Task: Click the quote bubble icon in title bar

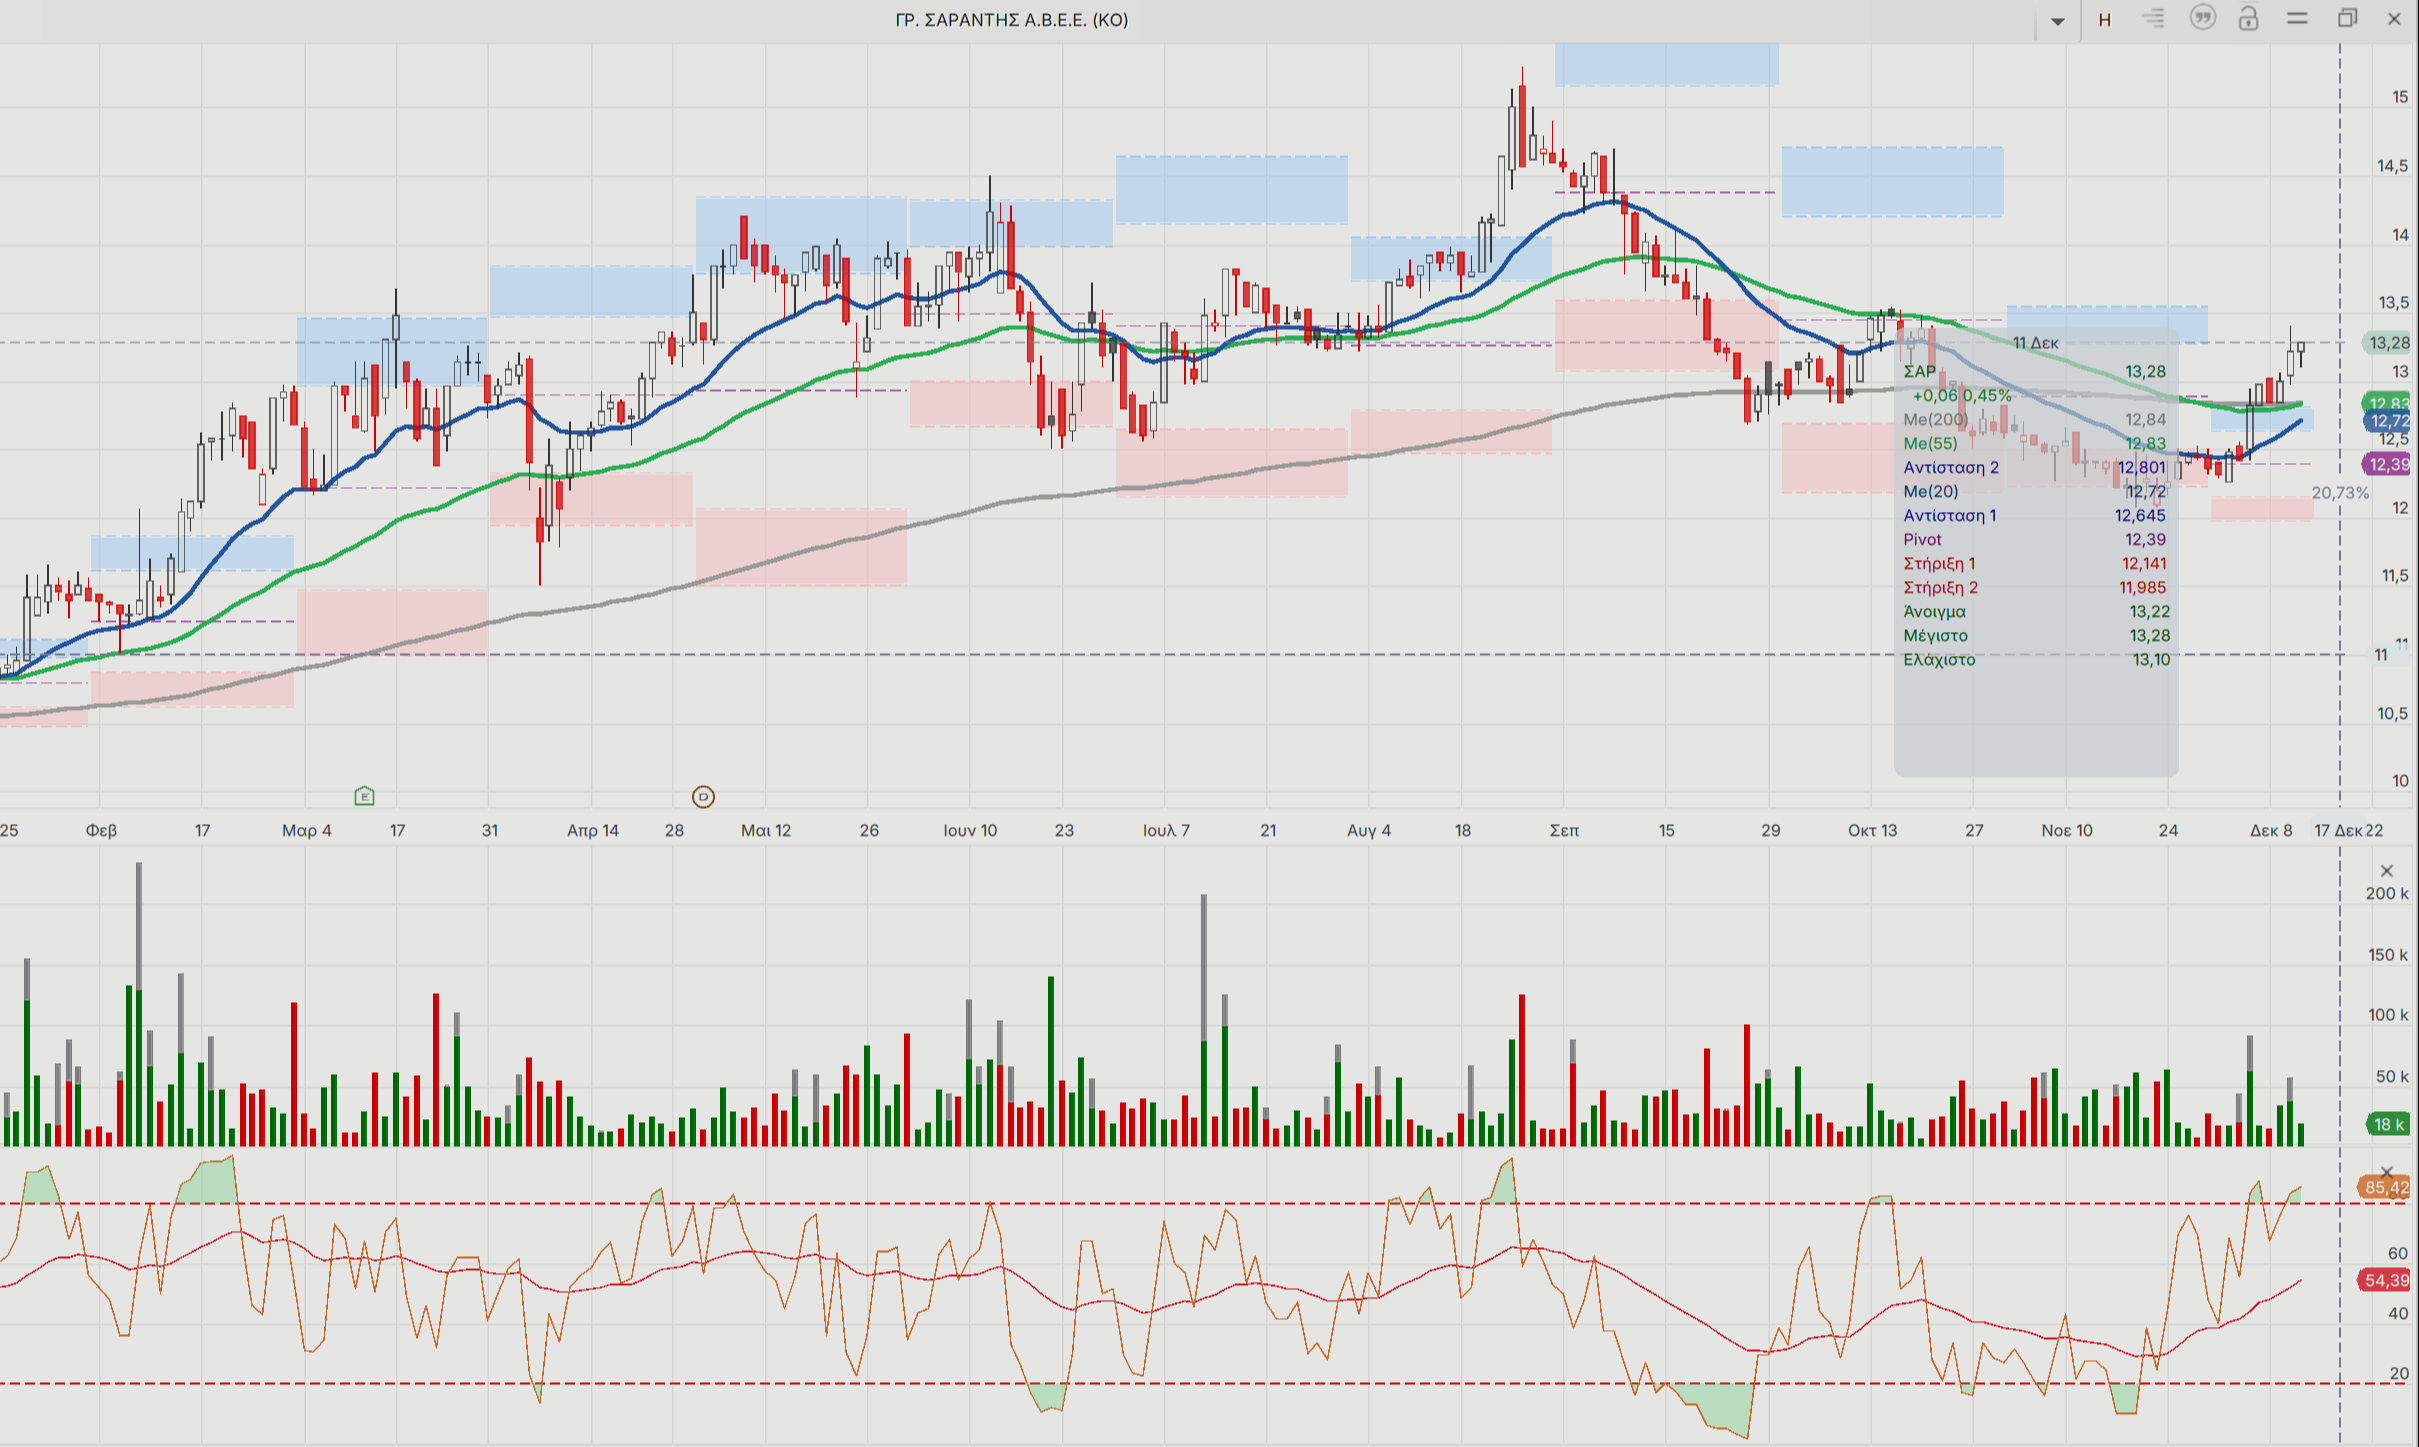Action: (x=2202, y=18)
